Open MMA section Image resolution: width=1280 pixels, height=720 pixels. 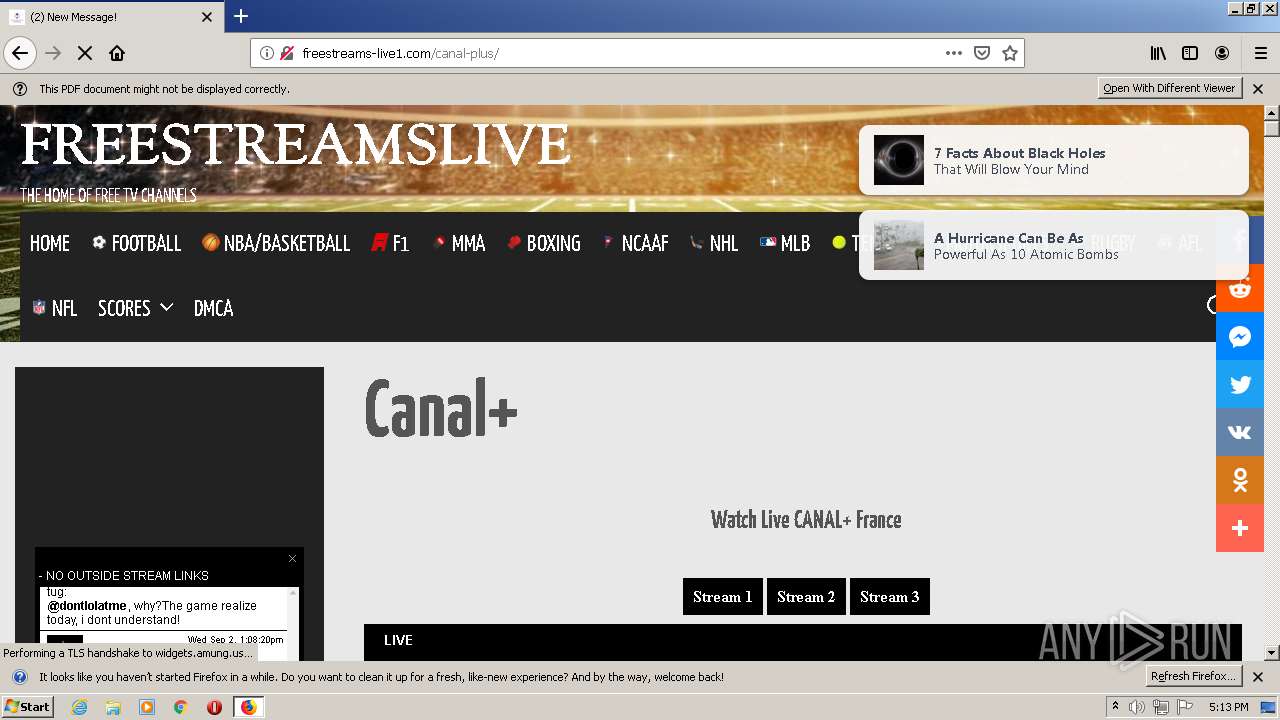click(x=458, y=243)
